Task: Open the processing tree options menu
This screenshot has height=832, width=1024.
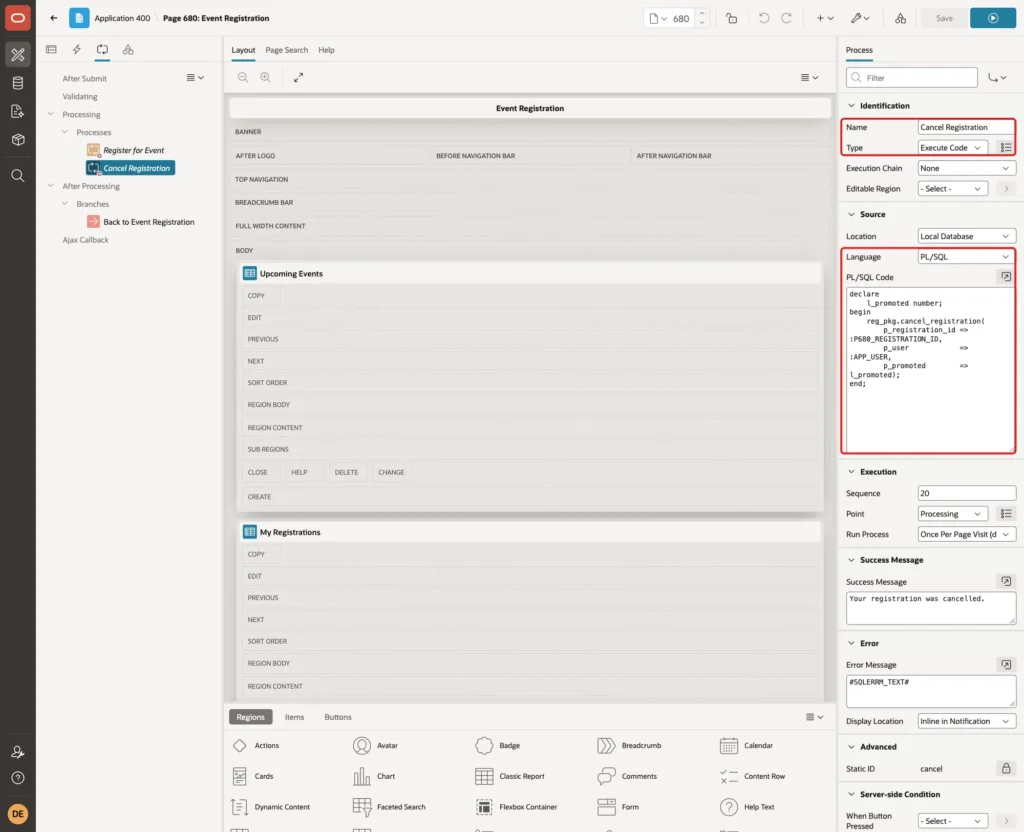Action: click(195, 78)
